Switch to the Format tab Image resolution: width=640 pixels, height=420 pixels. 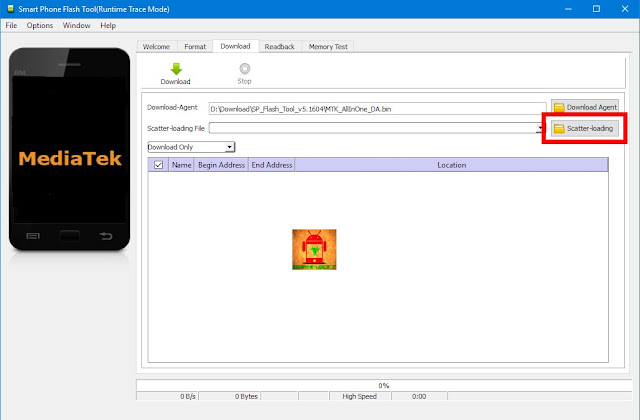(x=195, y=47)
